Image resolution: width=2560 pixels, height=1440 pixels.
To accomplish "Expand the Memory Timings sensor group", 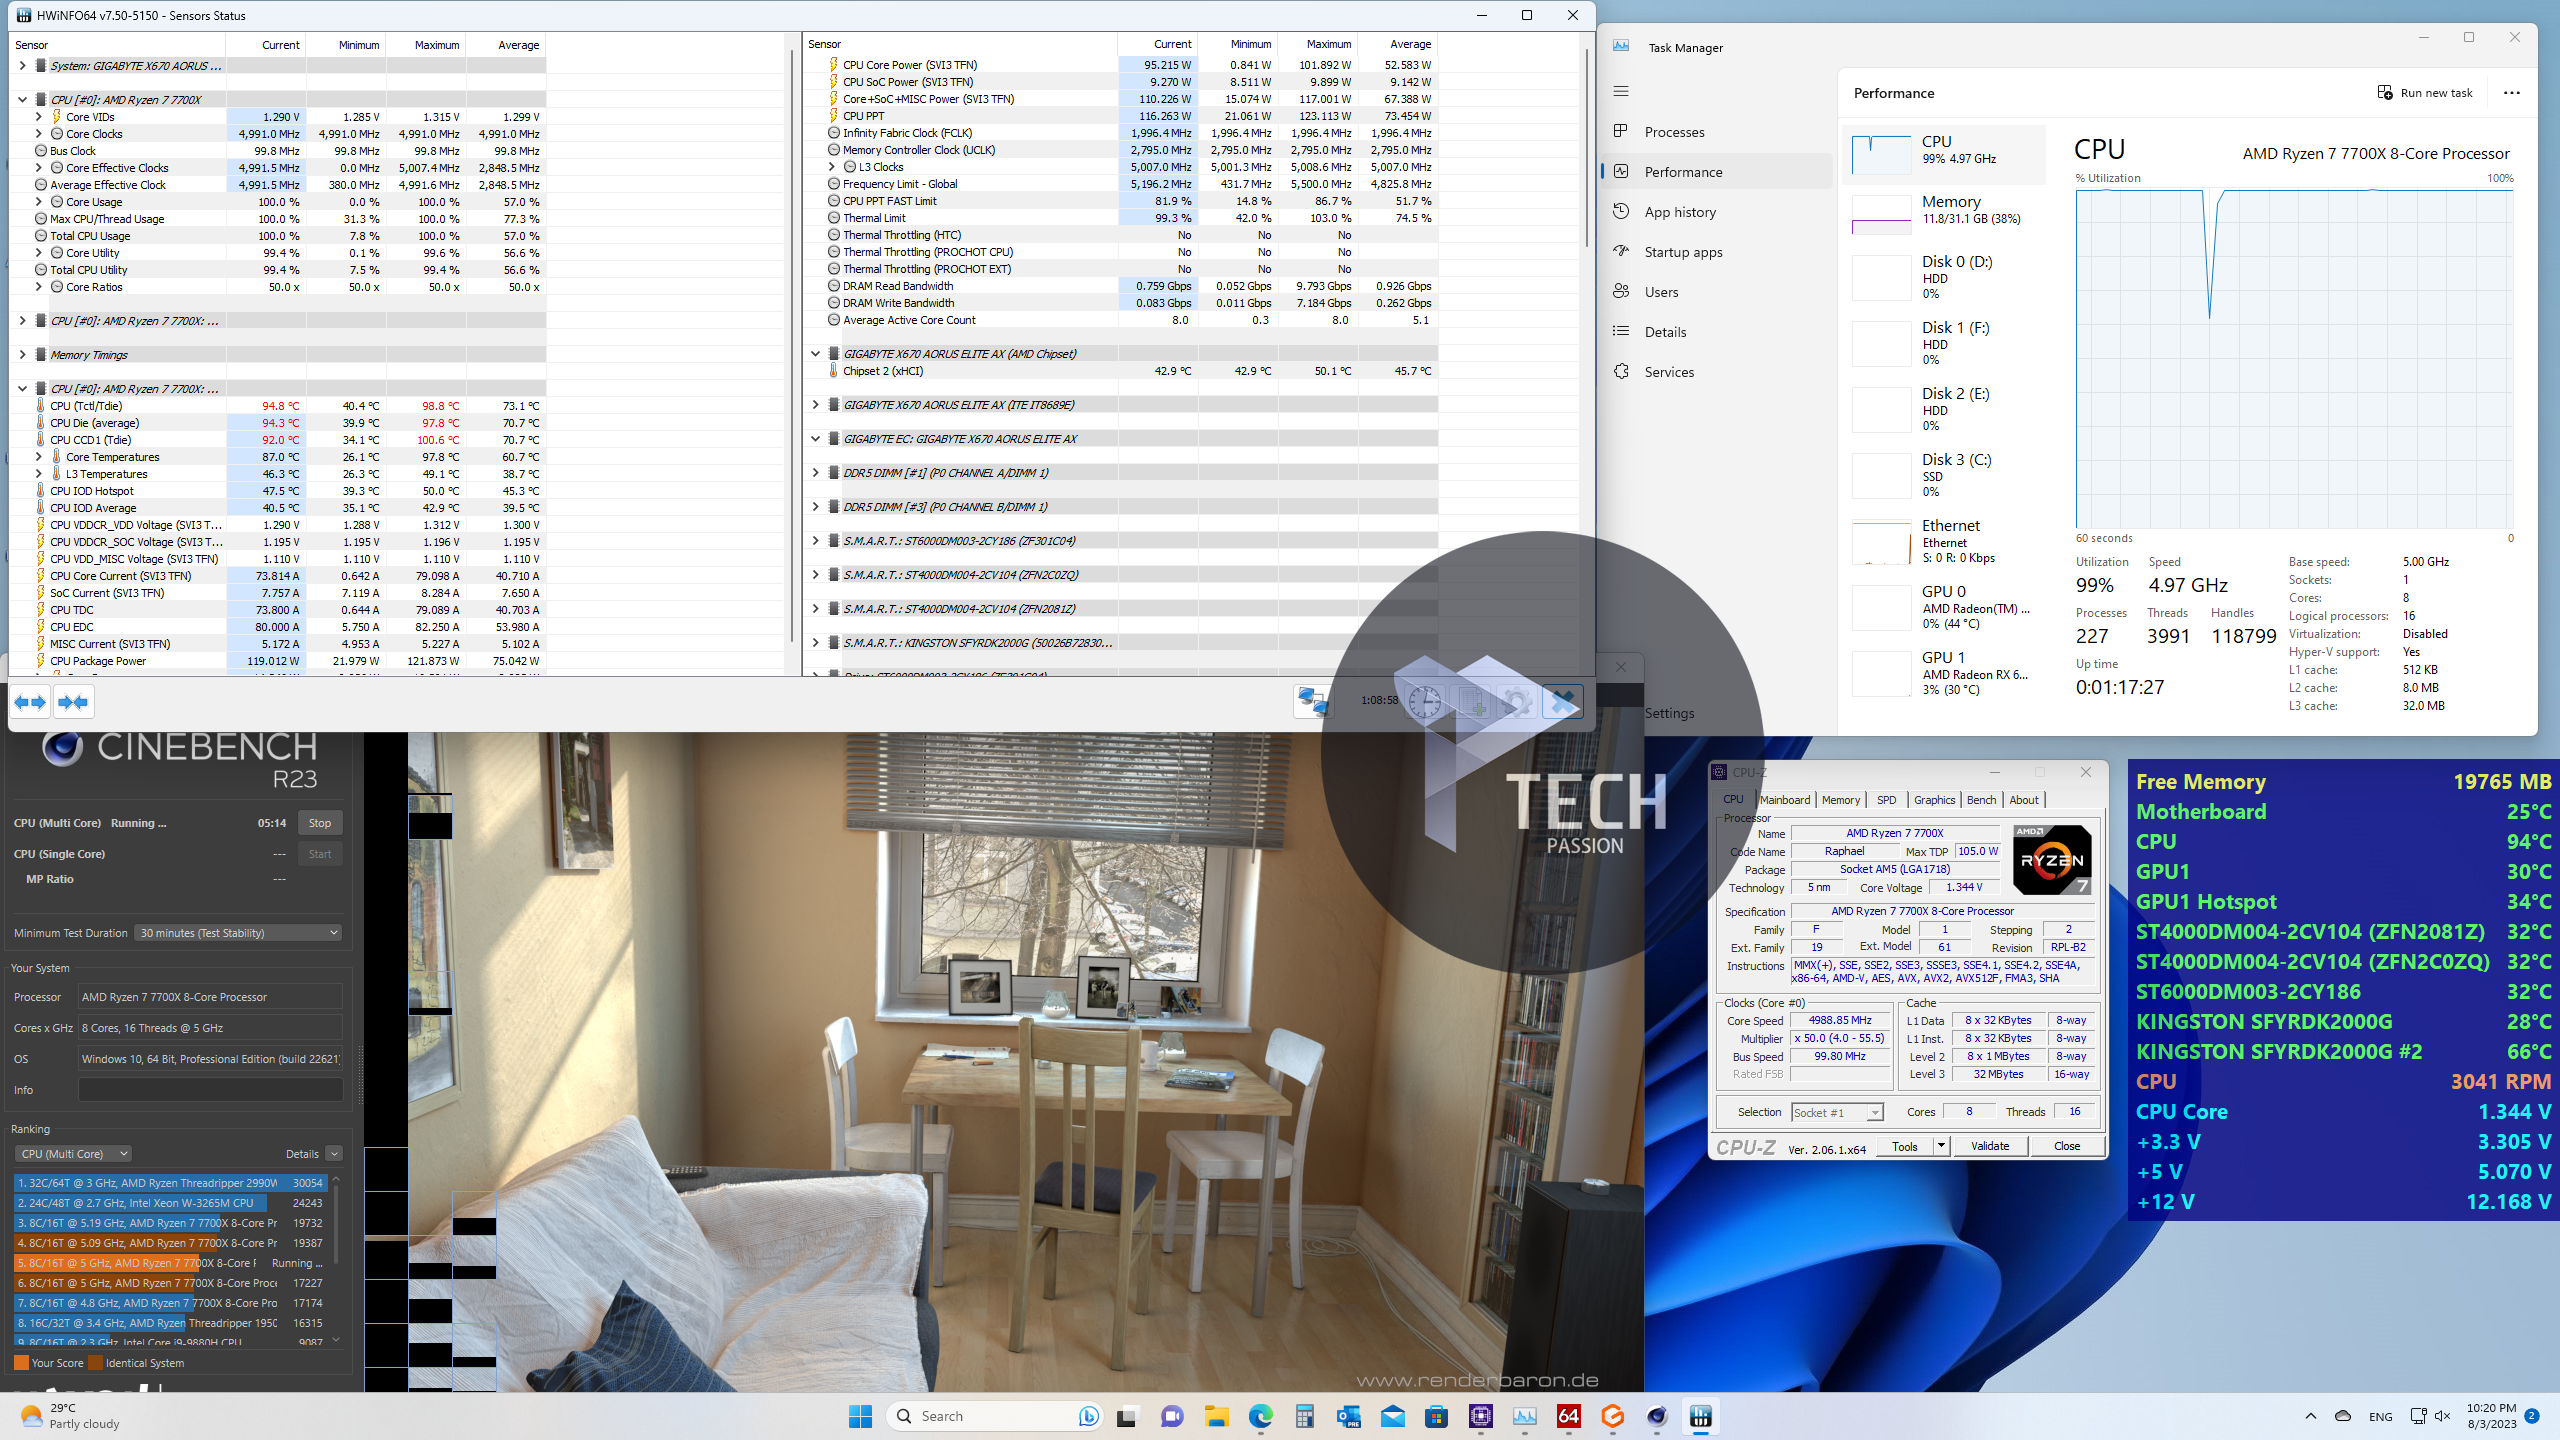I will 22,355.
